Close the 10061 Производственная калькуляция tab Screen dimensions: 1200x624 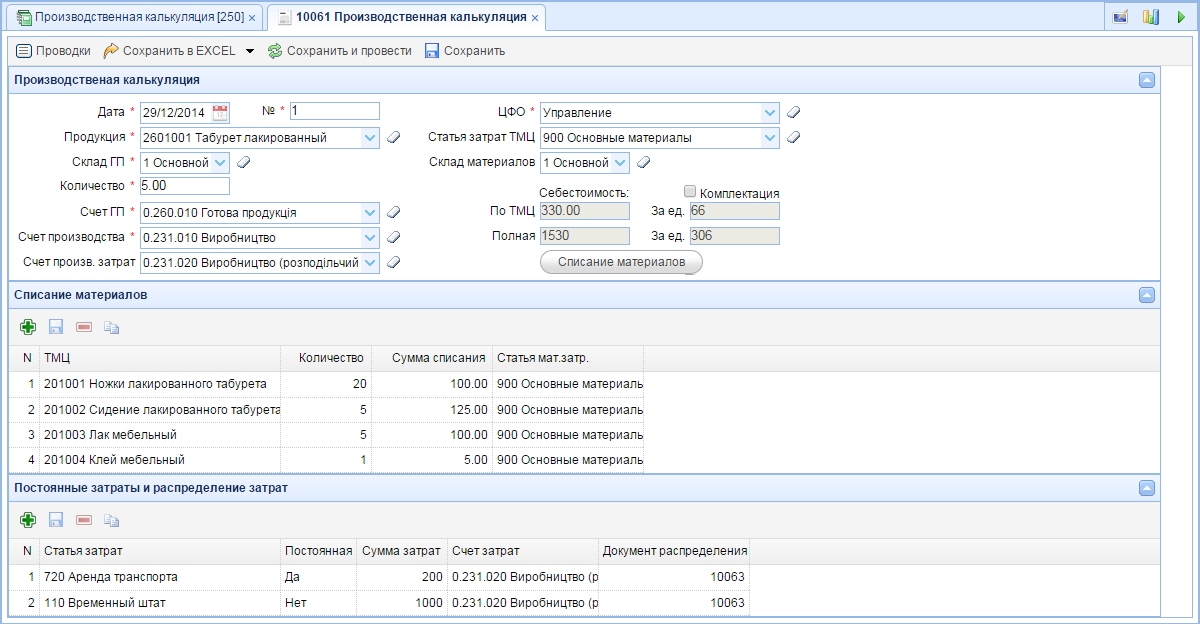pos(535,18)
